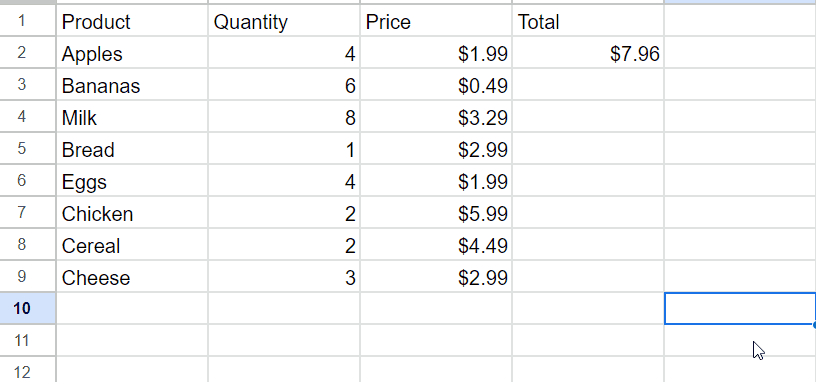816x382 pixels.
Task: Select row 10 header
Action: [28, 309]
